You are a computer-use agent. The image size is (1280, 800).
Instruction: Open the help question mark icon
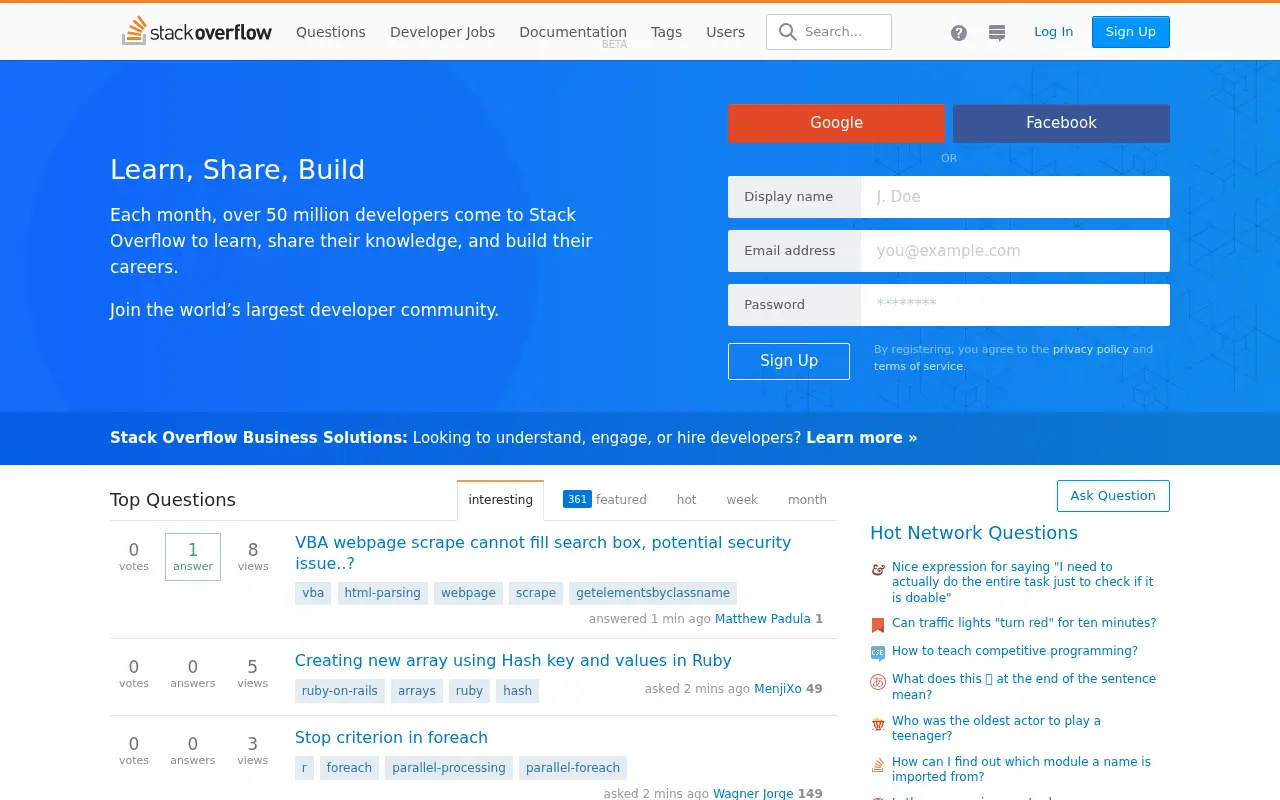[x=959, y=32]
